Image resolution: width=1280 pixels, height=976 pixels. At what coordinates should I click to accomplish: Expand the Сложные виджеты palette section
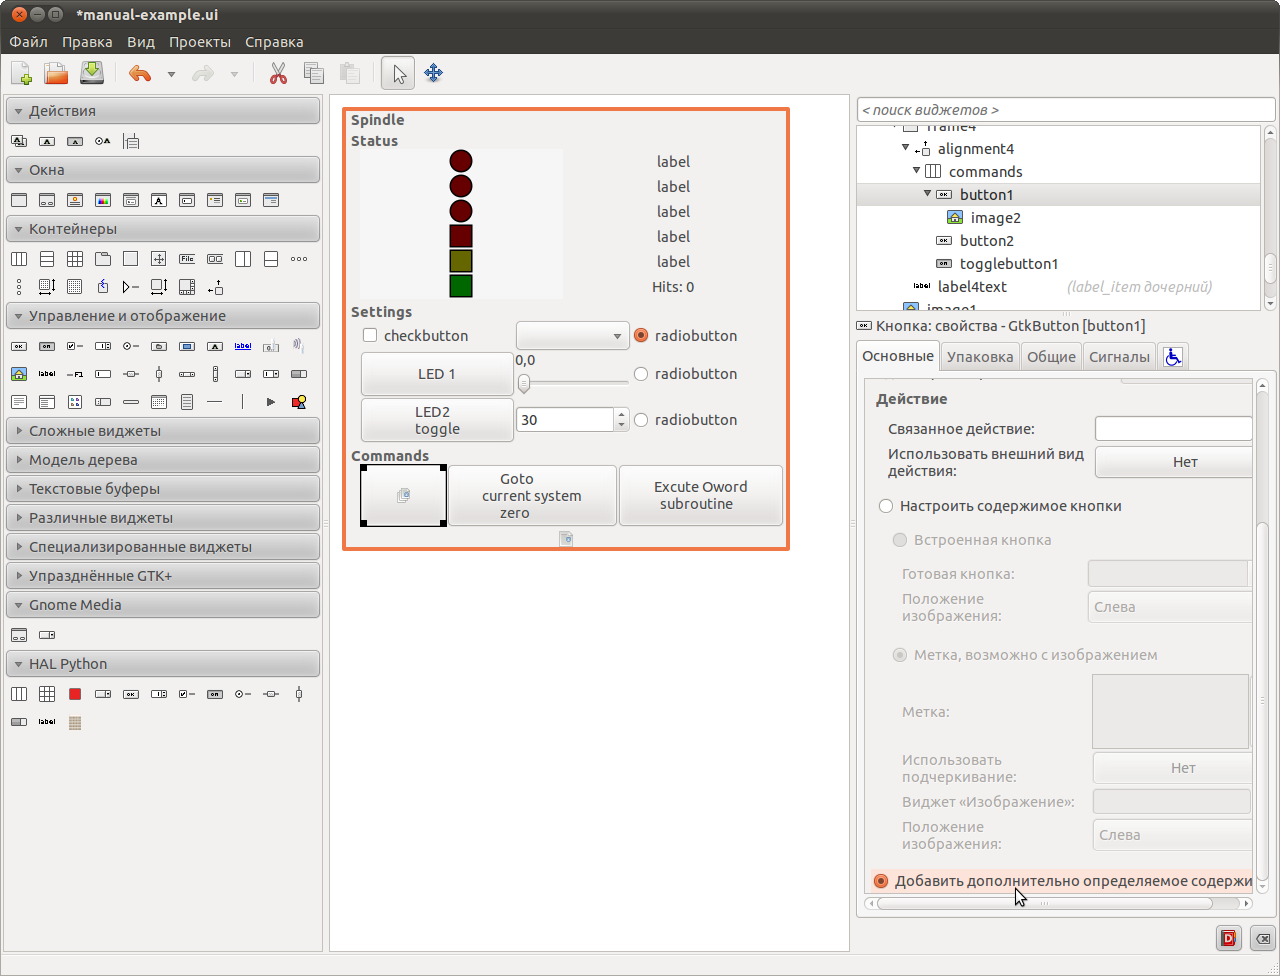163,431
